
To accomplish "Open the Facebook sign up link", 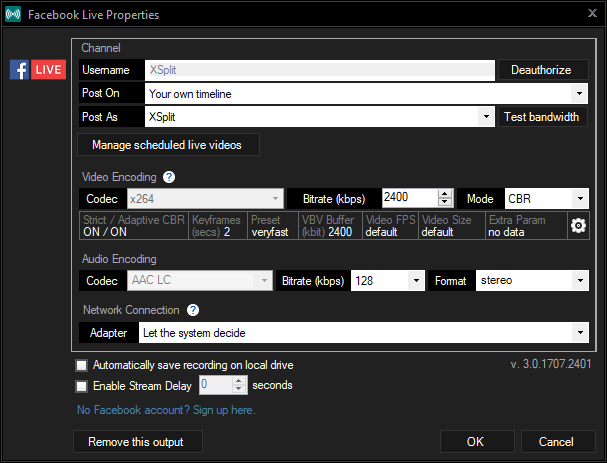I will tap(166, 410).
